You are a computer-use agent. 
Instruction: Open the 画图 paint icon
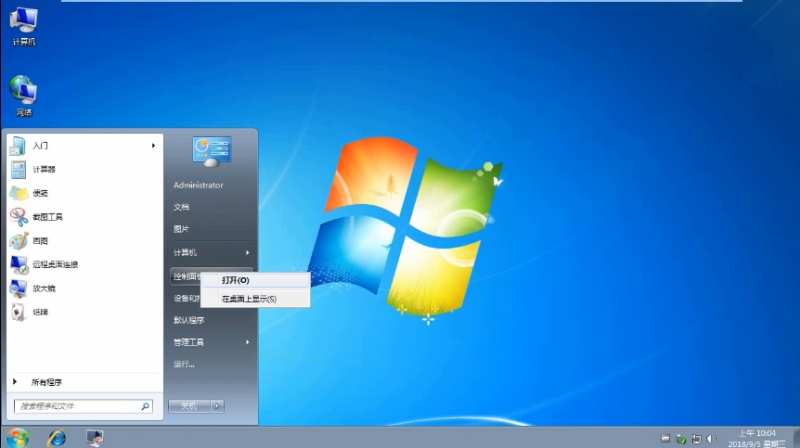[x=19, y=241]
